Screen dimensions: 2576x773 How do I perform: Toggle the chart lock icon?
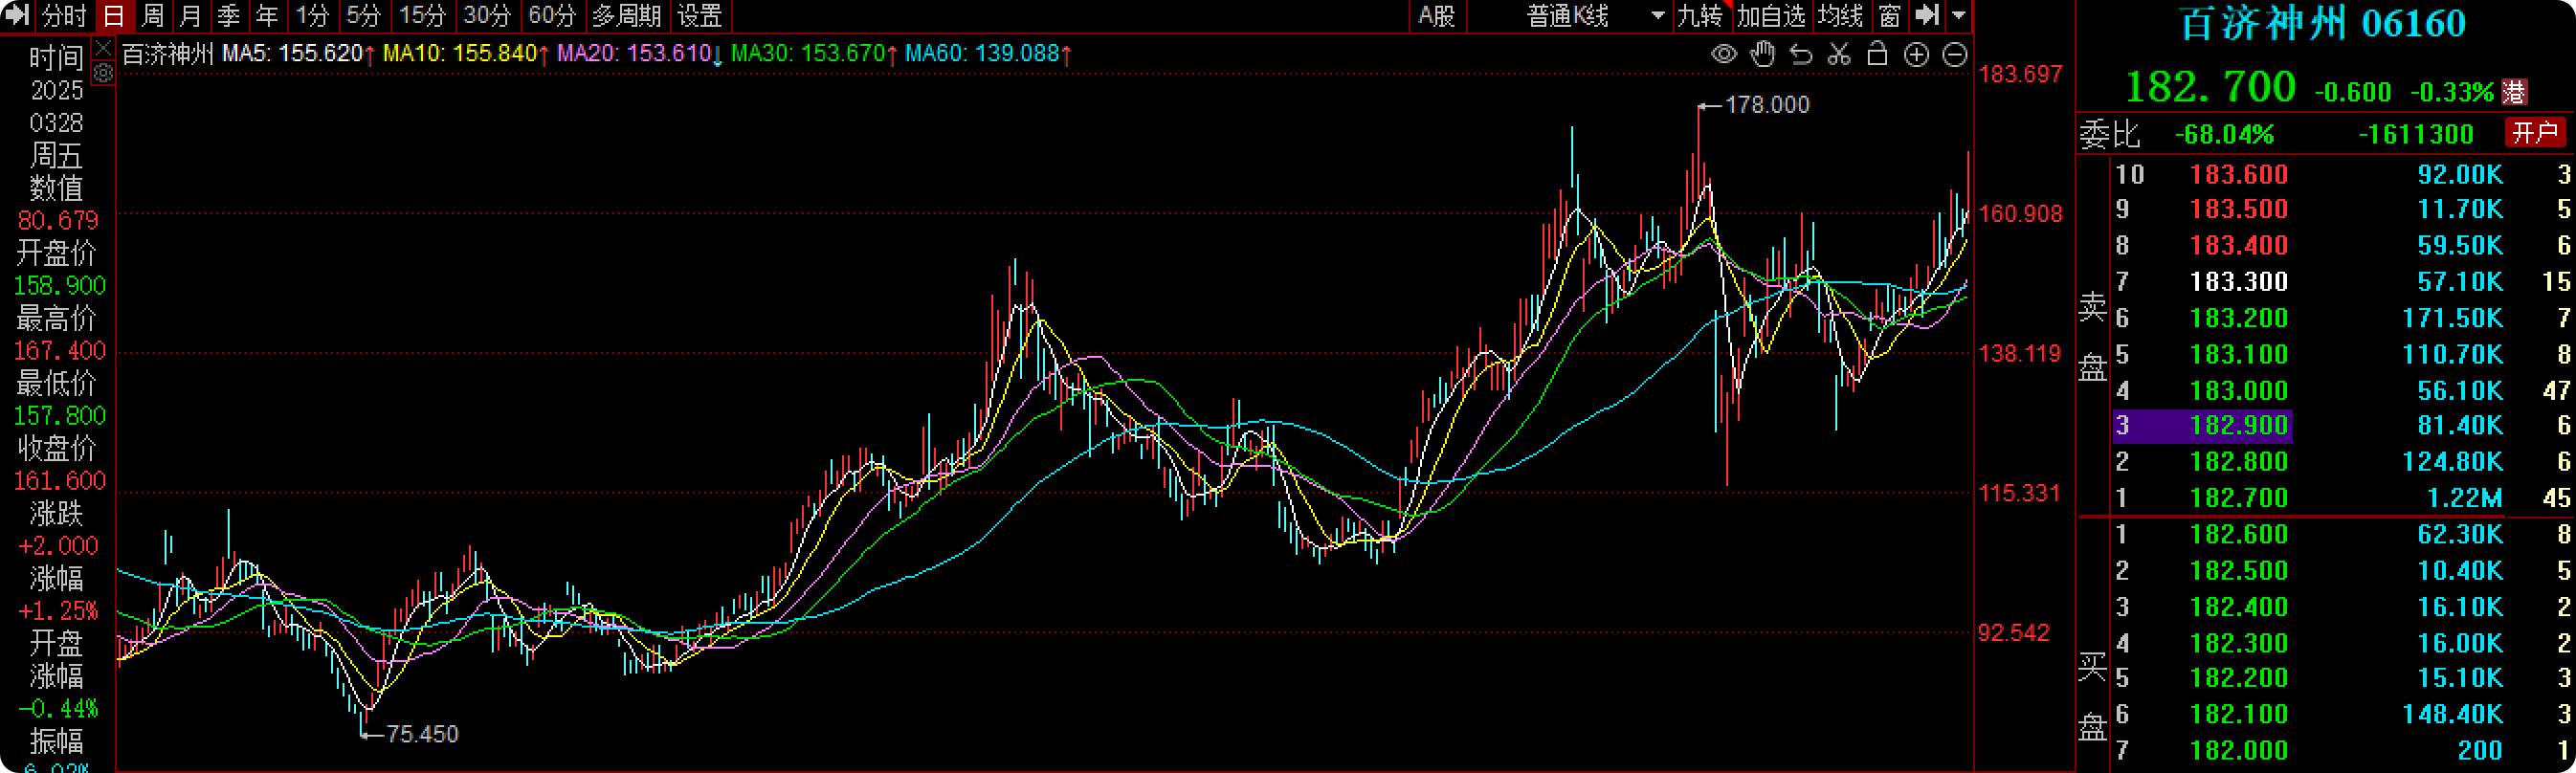point(1878,54)
